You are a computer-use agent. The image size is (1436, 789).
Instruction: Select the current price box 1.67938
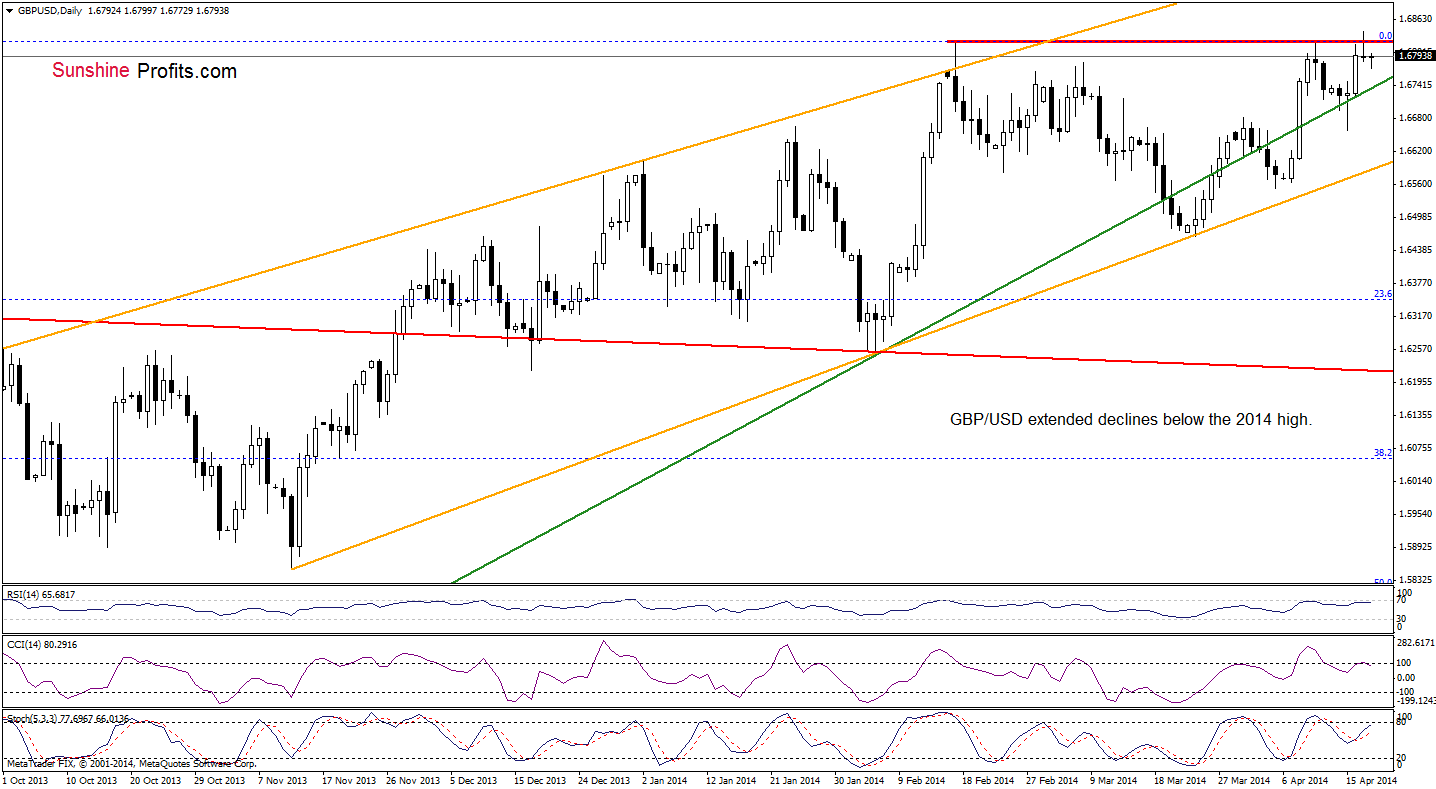(x=1416, y=56)
